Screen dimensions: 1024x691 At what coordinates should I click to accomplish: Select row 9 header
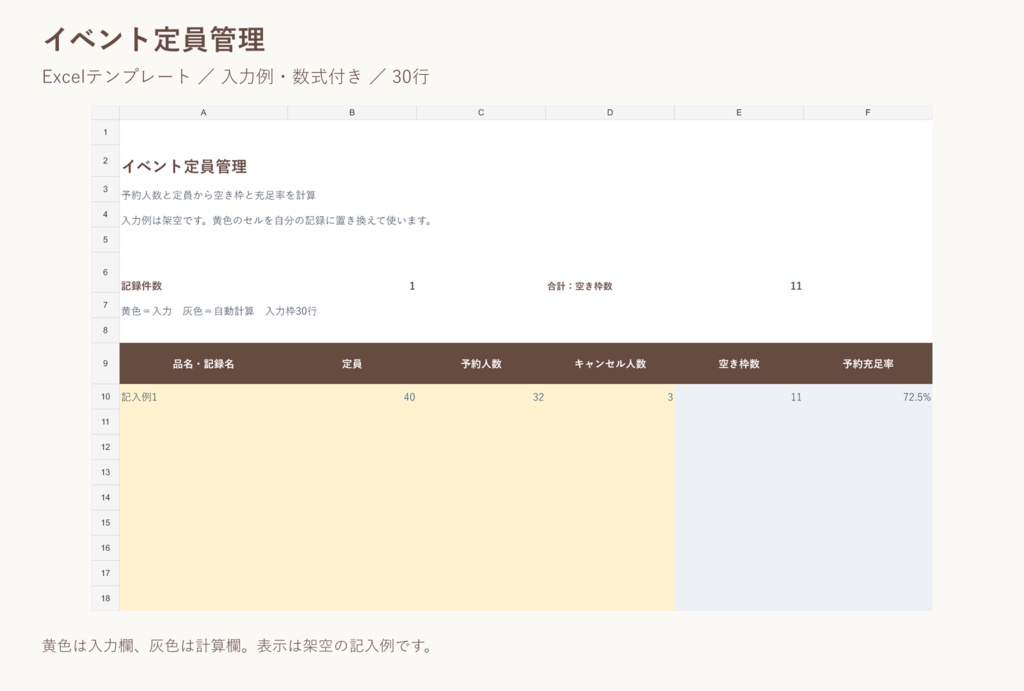point(105,363)
